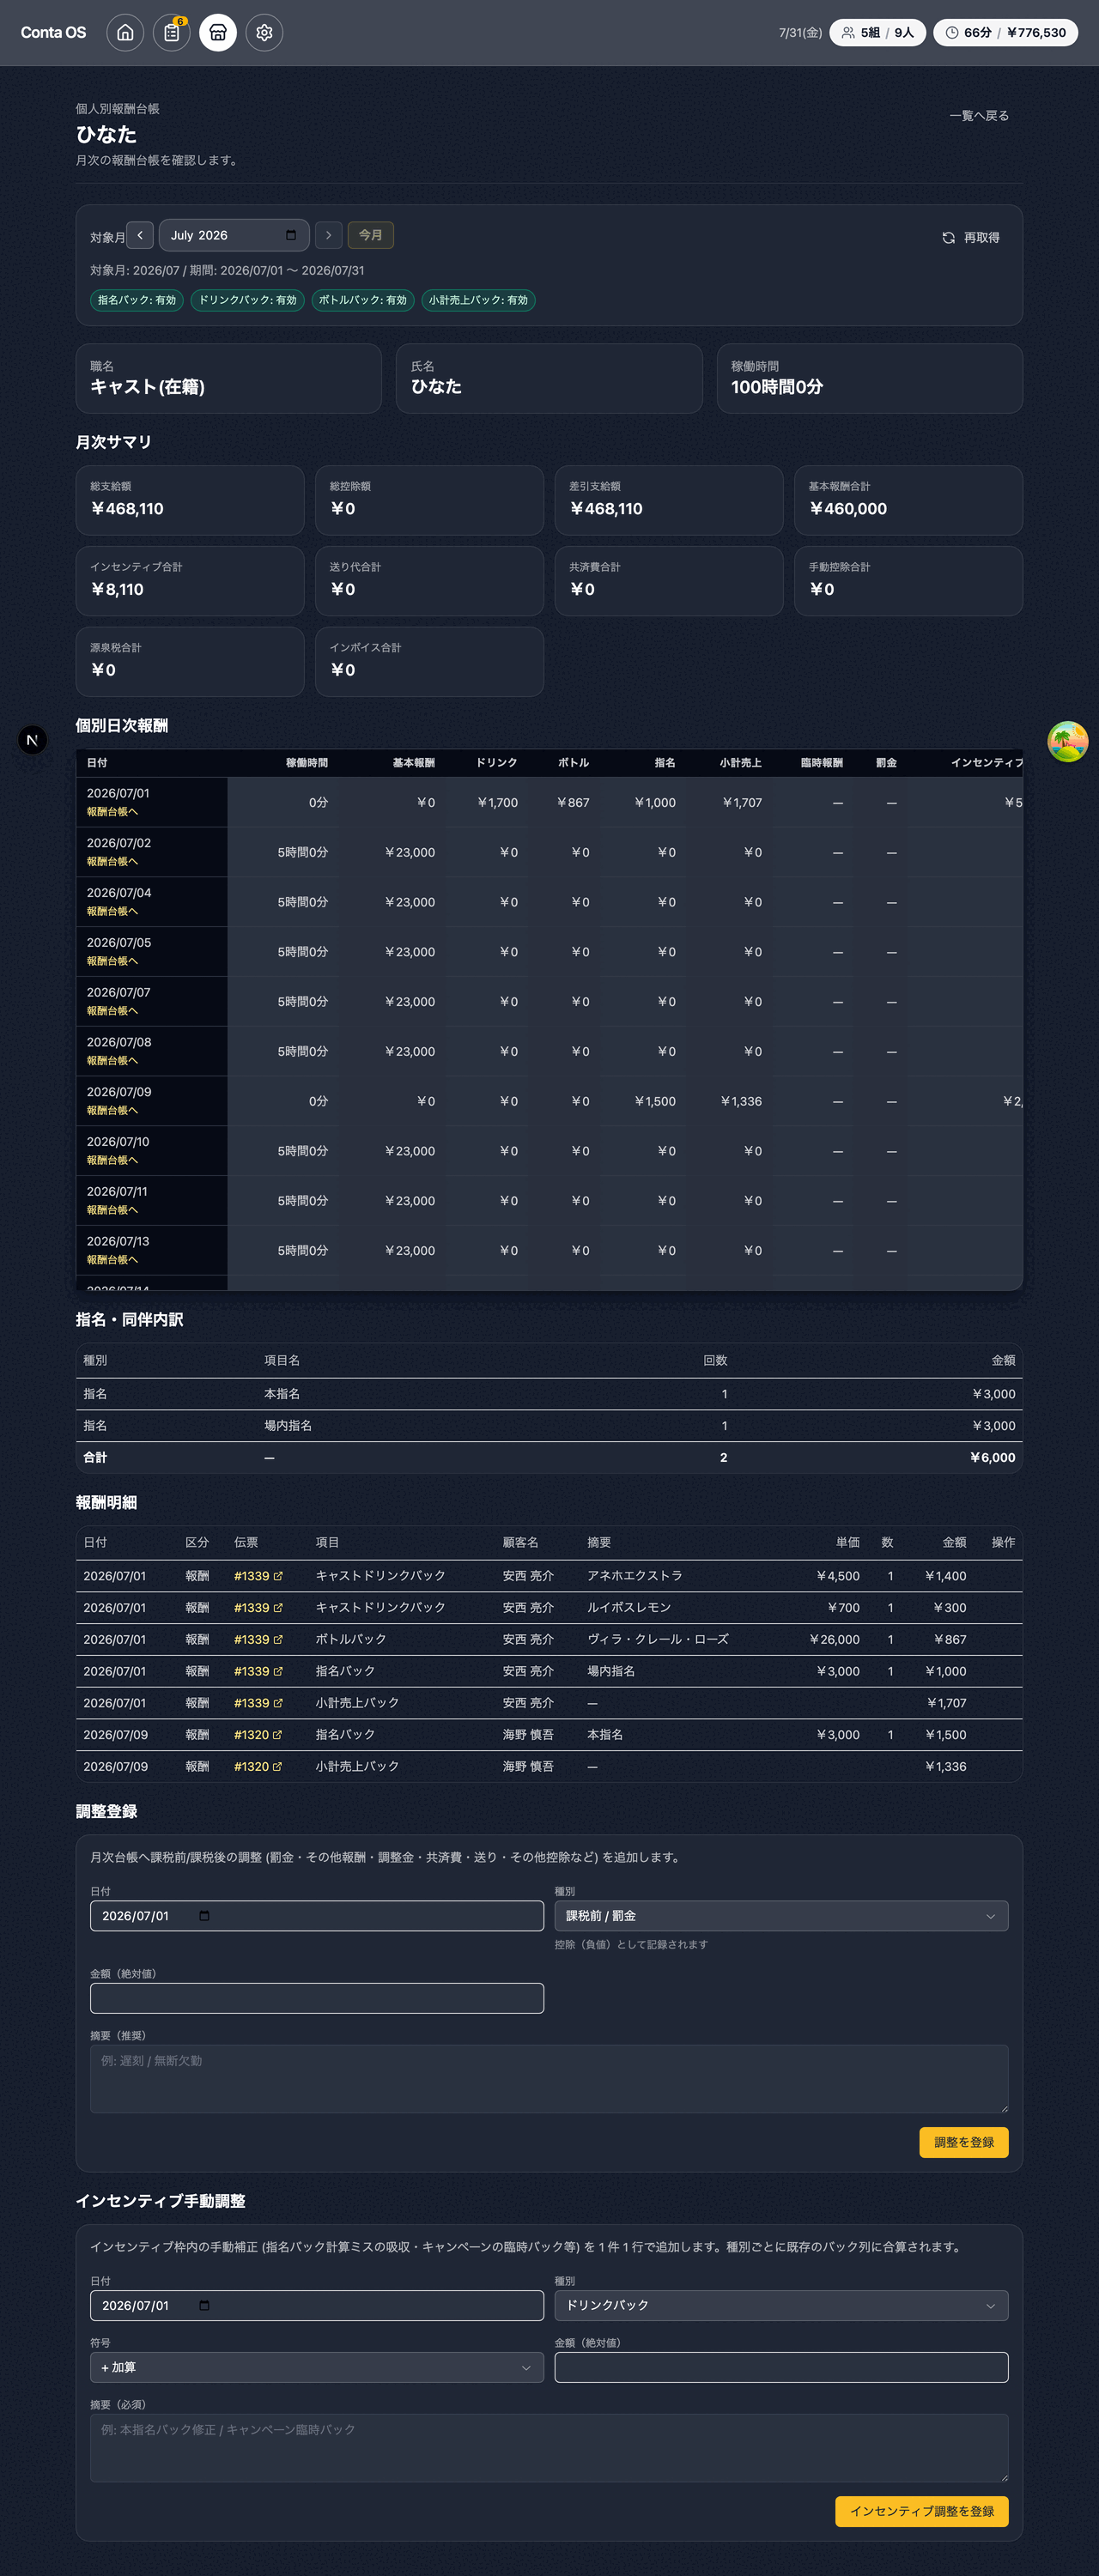This screenshot has width=1099, height=2576.
Task: Open slip #1339 link in ¥1,707 小計売上バック row
Action: pos(258,1703)
